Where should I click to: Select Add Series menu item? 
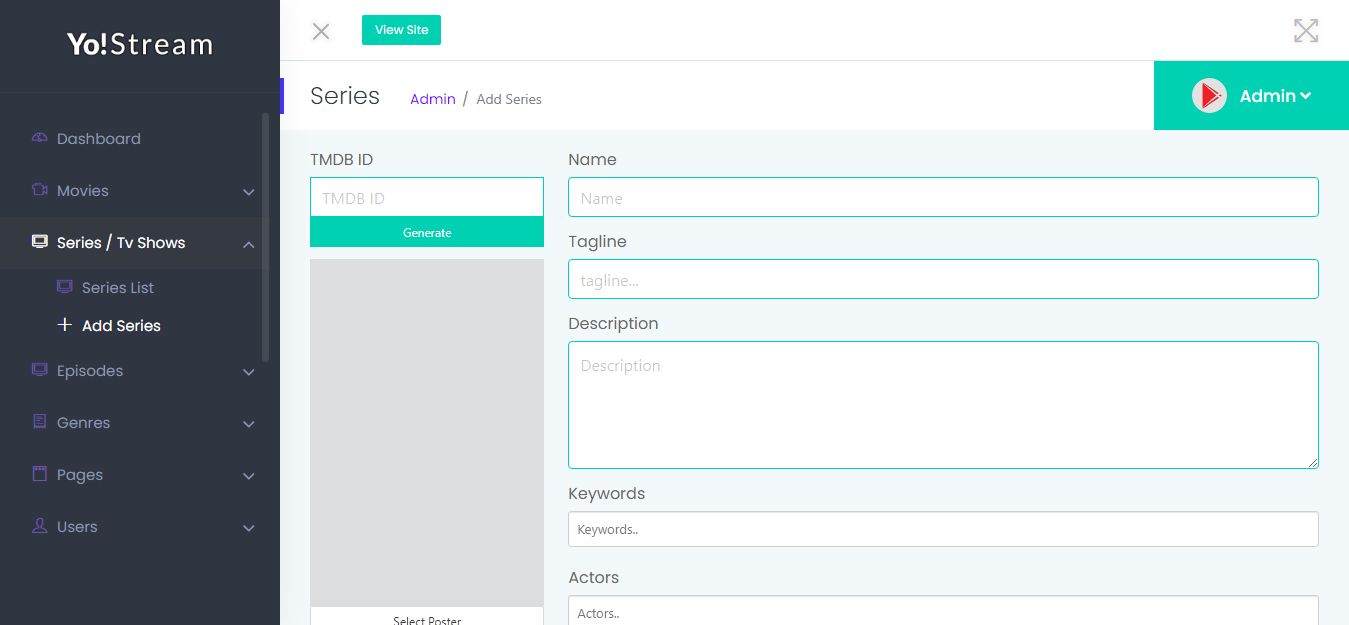pyautogui.click(x=121, y=326)
